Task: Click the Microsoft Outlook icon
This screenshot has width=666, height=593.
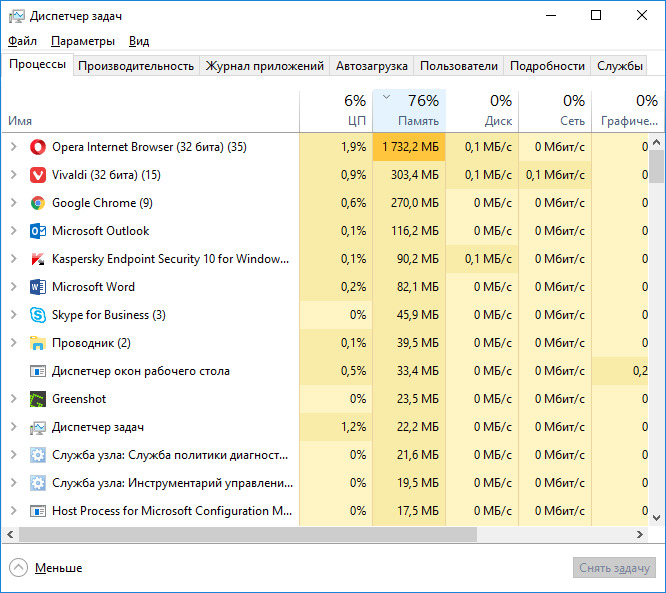Action: 38,231
